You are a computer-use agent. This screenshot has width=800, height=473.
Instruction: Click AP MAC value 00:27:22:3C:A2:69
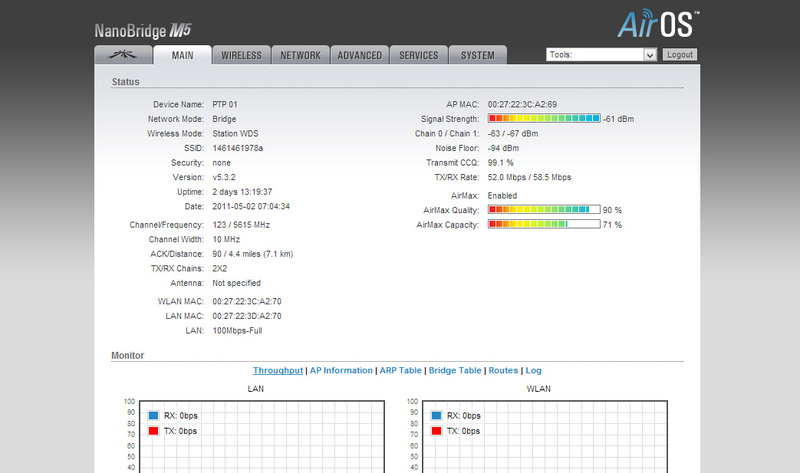(x=522, y=104)
